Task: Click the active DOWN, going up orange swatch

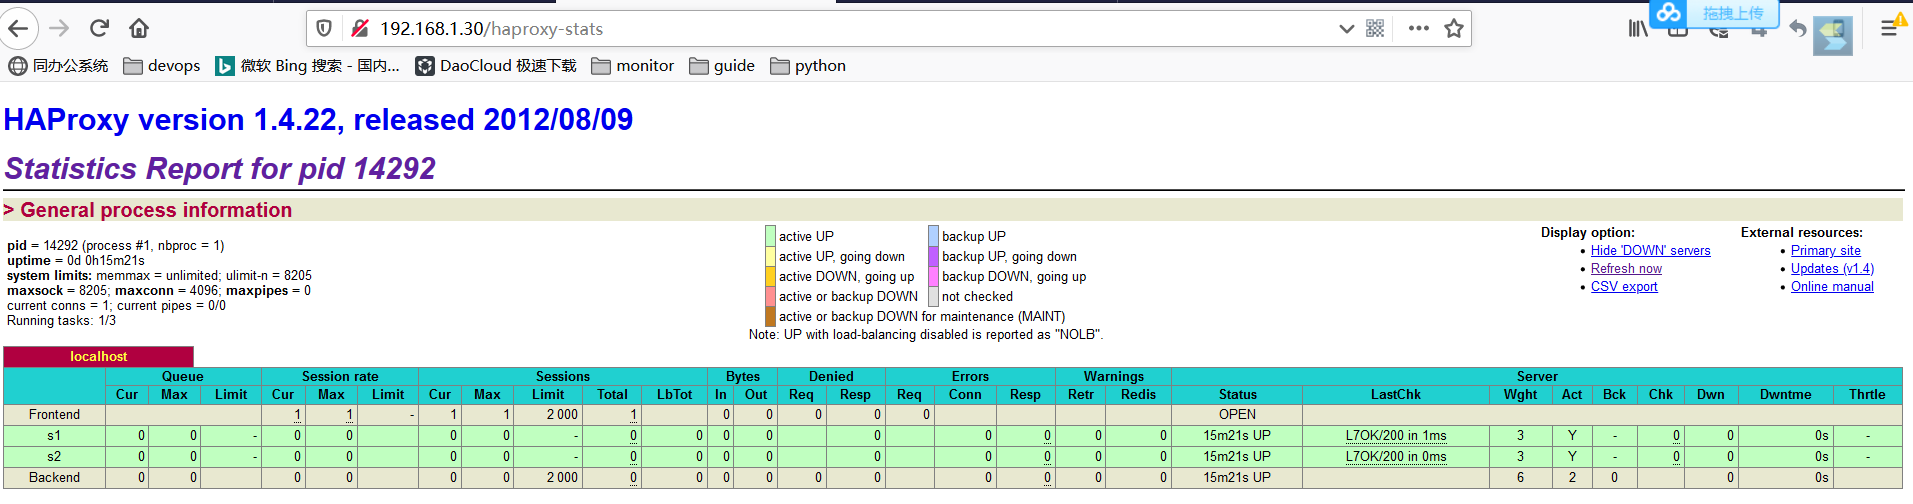Action: tap(770, 276)
